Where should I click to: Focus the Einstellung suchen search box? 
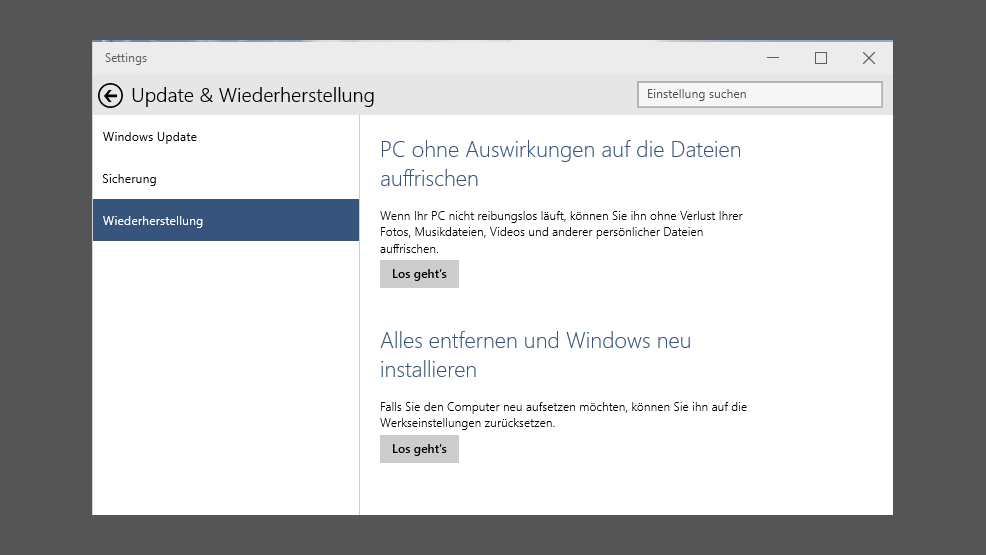760,94
